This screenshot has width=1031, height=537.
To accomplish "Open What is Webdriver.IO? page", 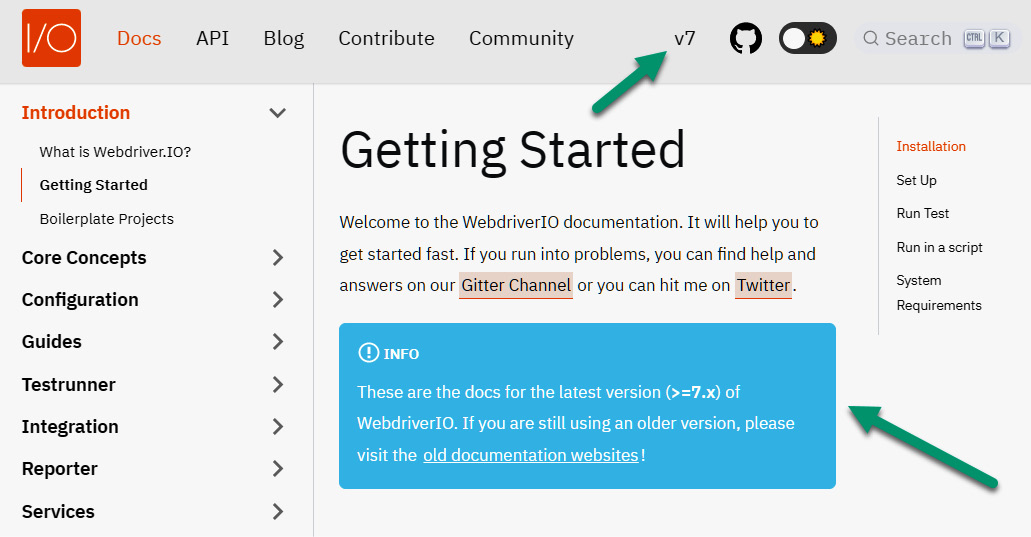I will pyautogui.click(x=115, y=152).
